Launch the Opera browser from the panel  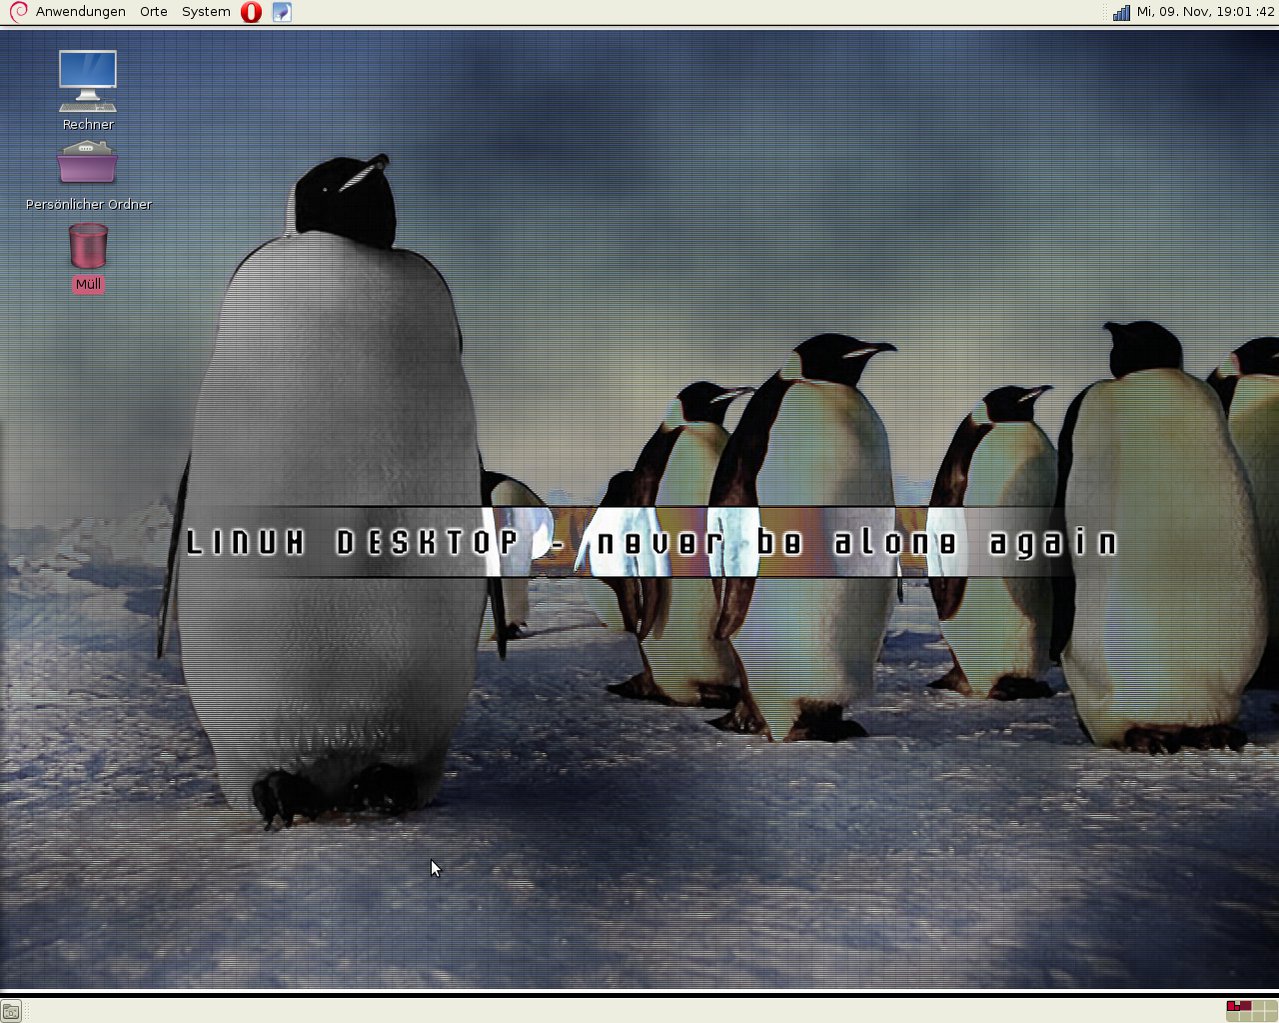point(252,12)
